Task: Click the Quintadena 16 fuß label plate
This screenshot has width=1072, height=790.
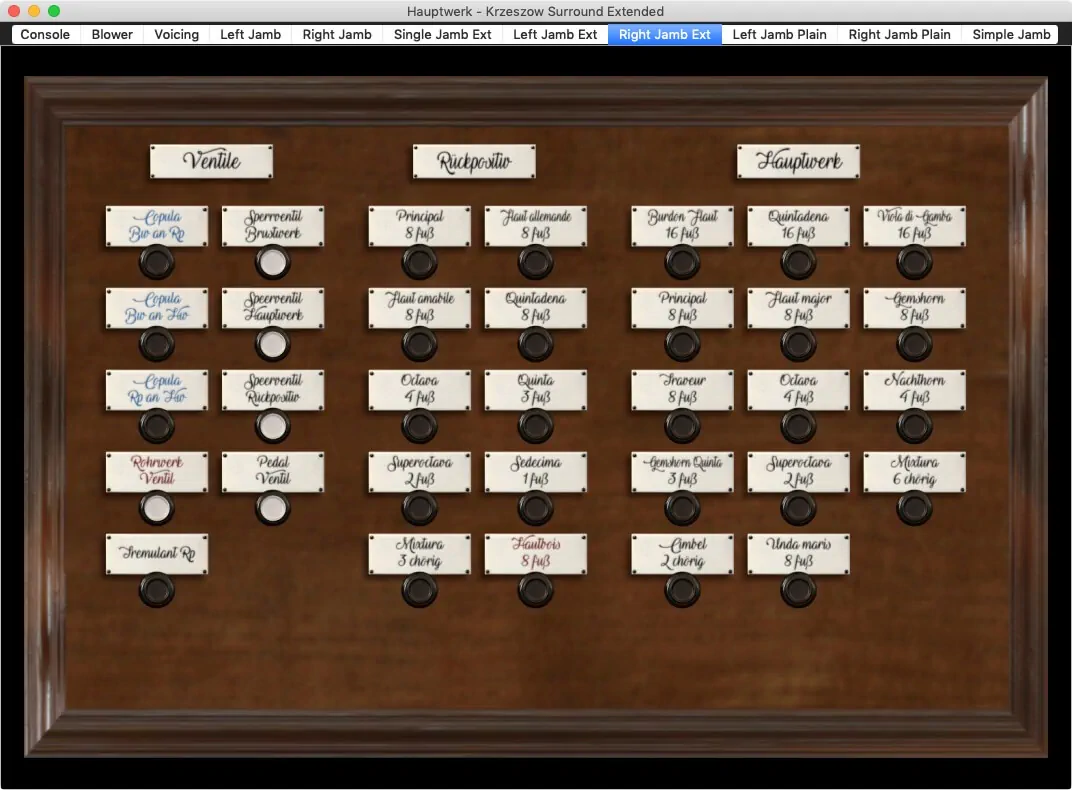Action: pos(798,225)
